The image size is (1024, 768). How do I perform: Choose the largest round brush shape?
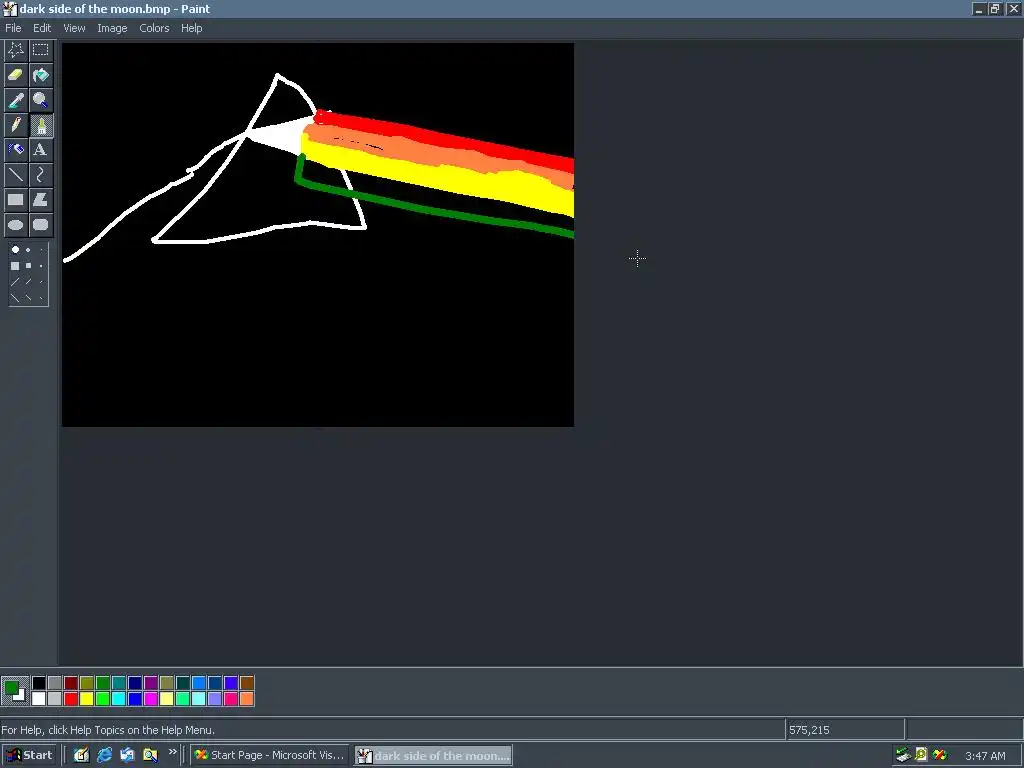pos(15,249)
